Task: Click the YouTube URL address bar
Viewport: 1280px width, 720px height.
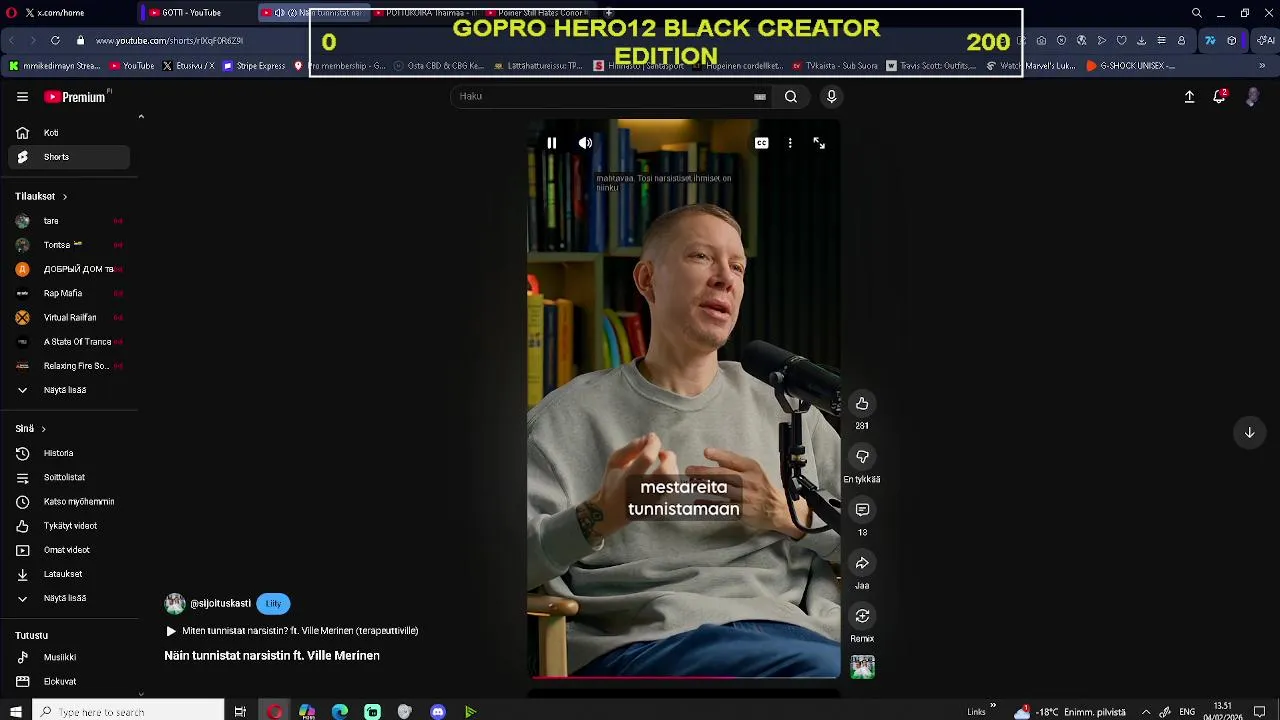Action: (x=169, y=41)
